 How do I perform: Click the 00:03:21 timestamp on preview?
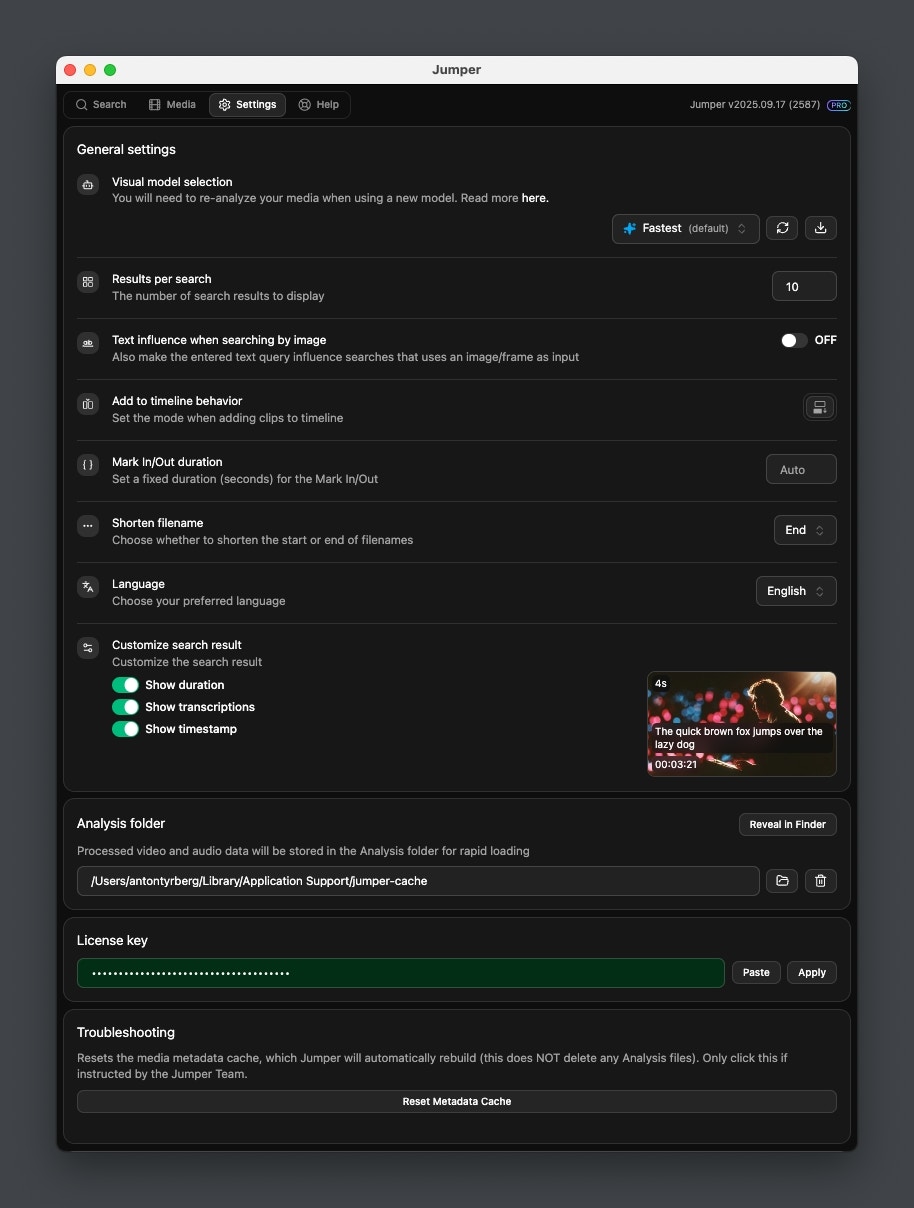676,765
